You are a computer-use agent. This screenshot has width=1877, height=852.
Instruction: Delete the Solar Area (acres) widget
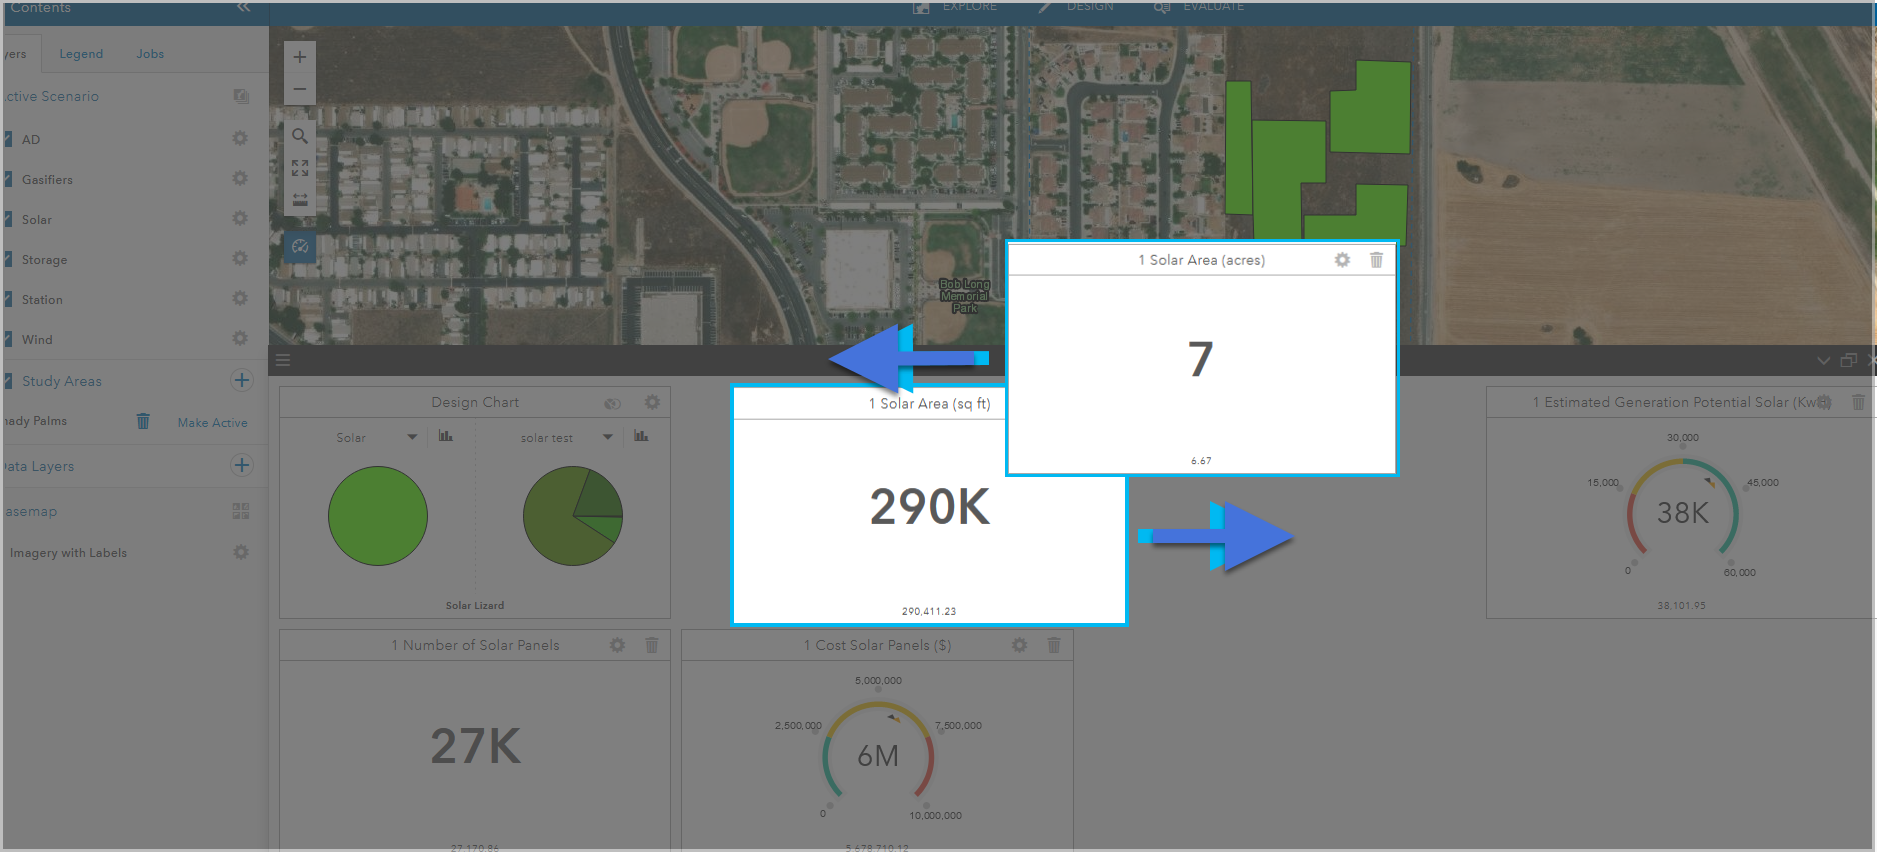[1376, 260]
